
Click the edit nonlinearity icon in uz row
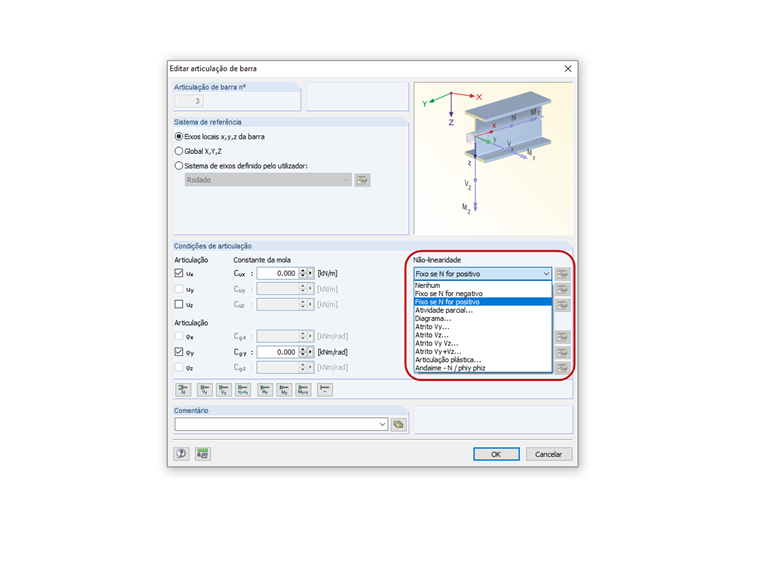click(562, 305)
